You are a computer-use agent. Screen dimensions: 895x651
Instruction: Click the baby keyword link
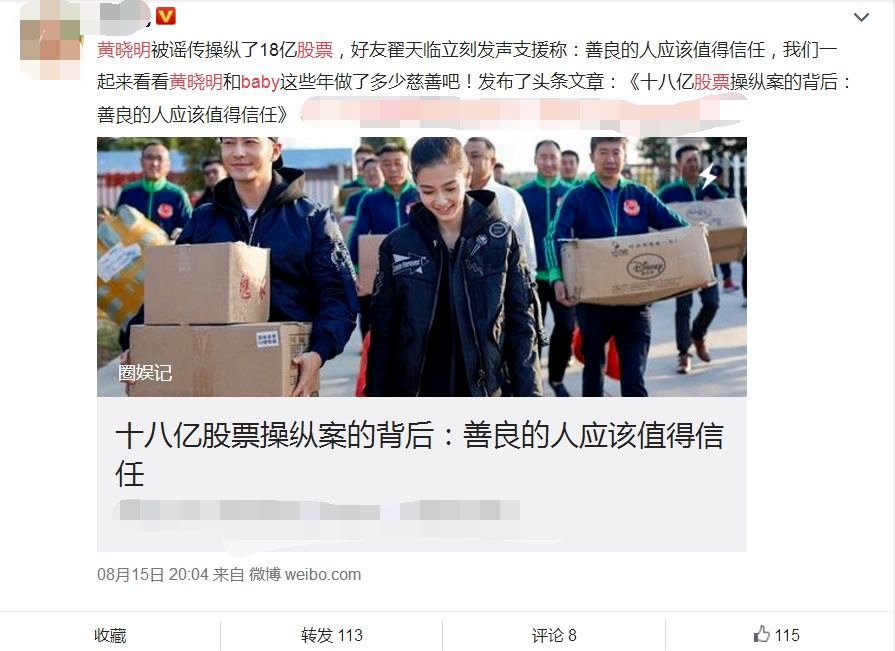click(x=260, y=82)
